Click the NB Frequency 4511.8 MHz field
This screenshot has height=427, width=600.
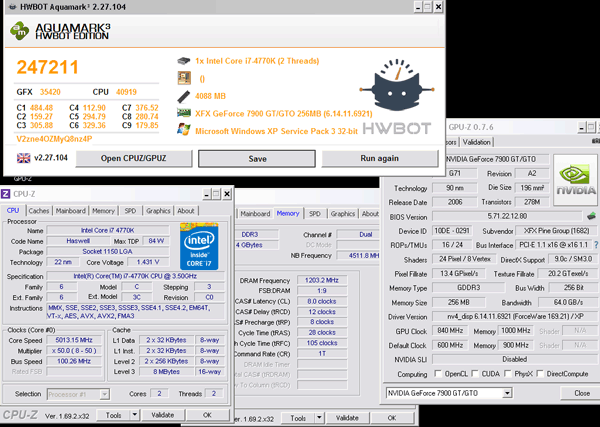357,256
